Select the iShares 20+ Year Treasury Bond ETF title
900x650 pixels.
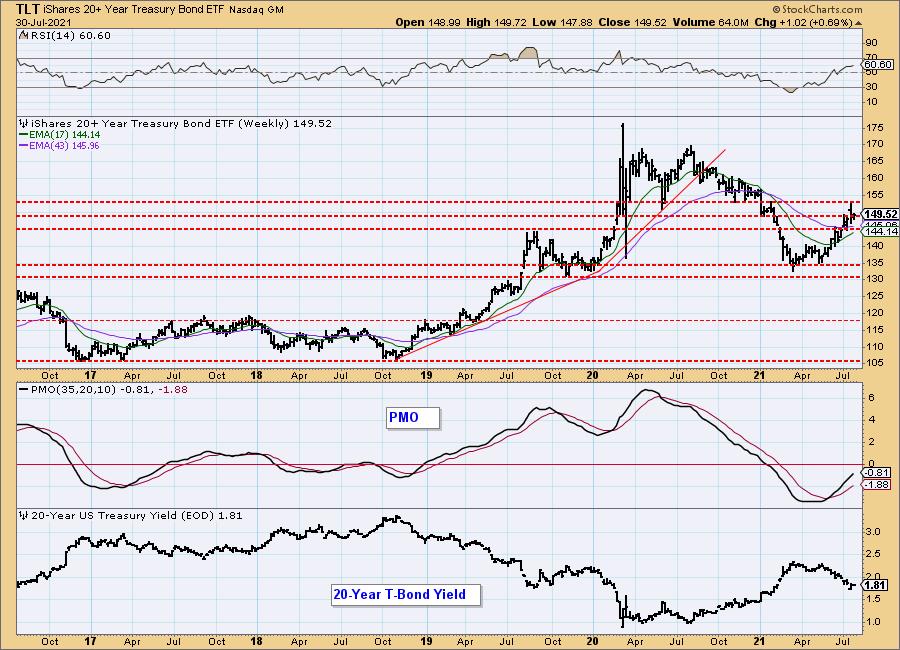[x=134, y=10]
